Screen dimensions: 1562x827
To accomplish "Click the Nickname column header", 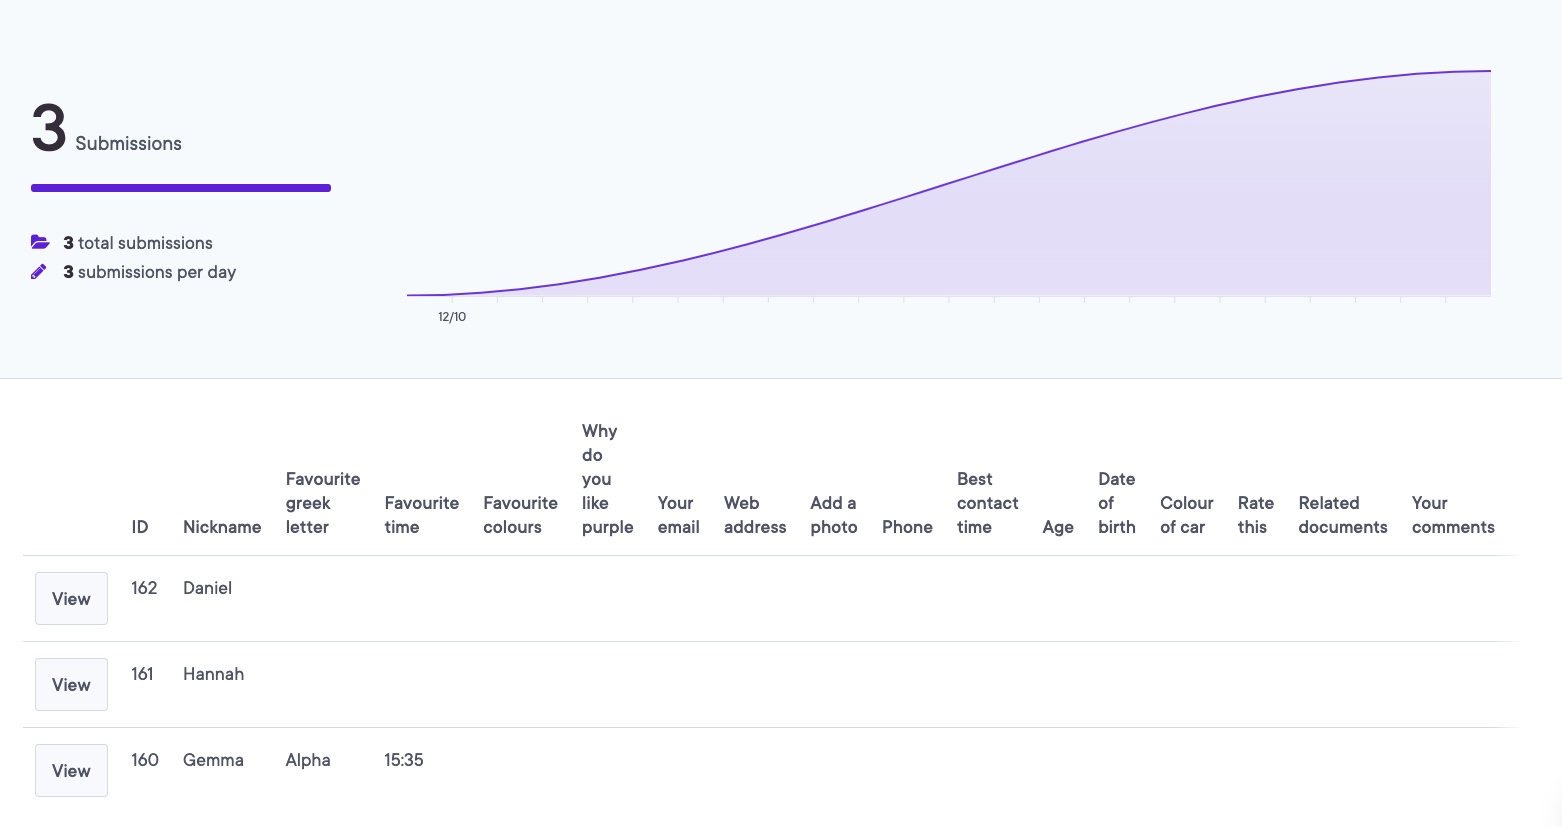I will point(222,527).
